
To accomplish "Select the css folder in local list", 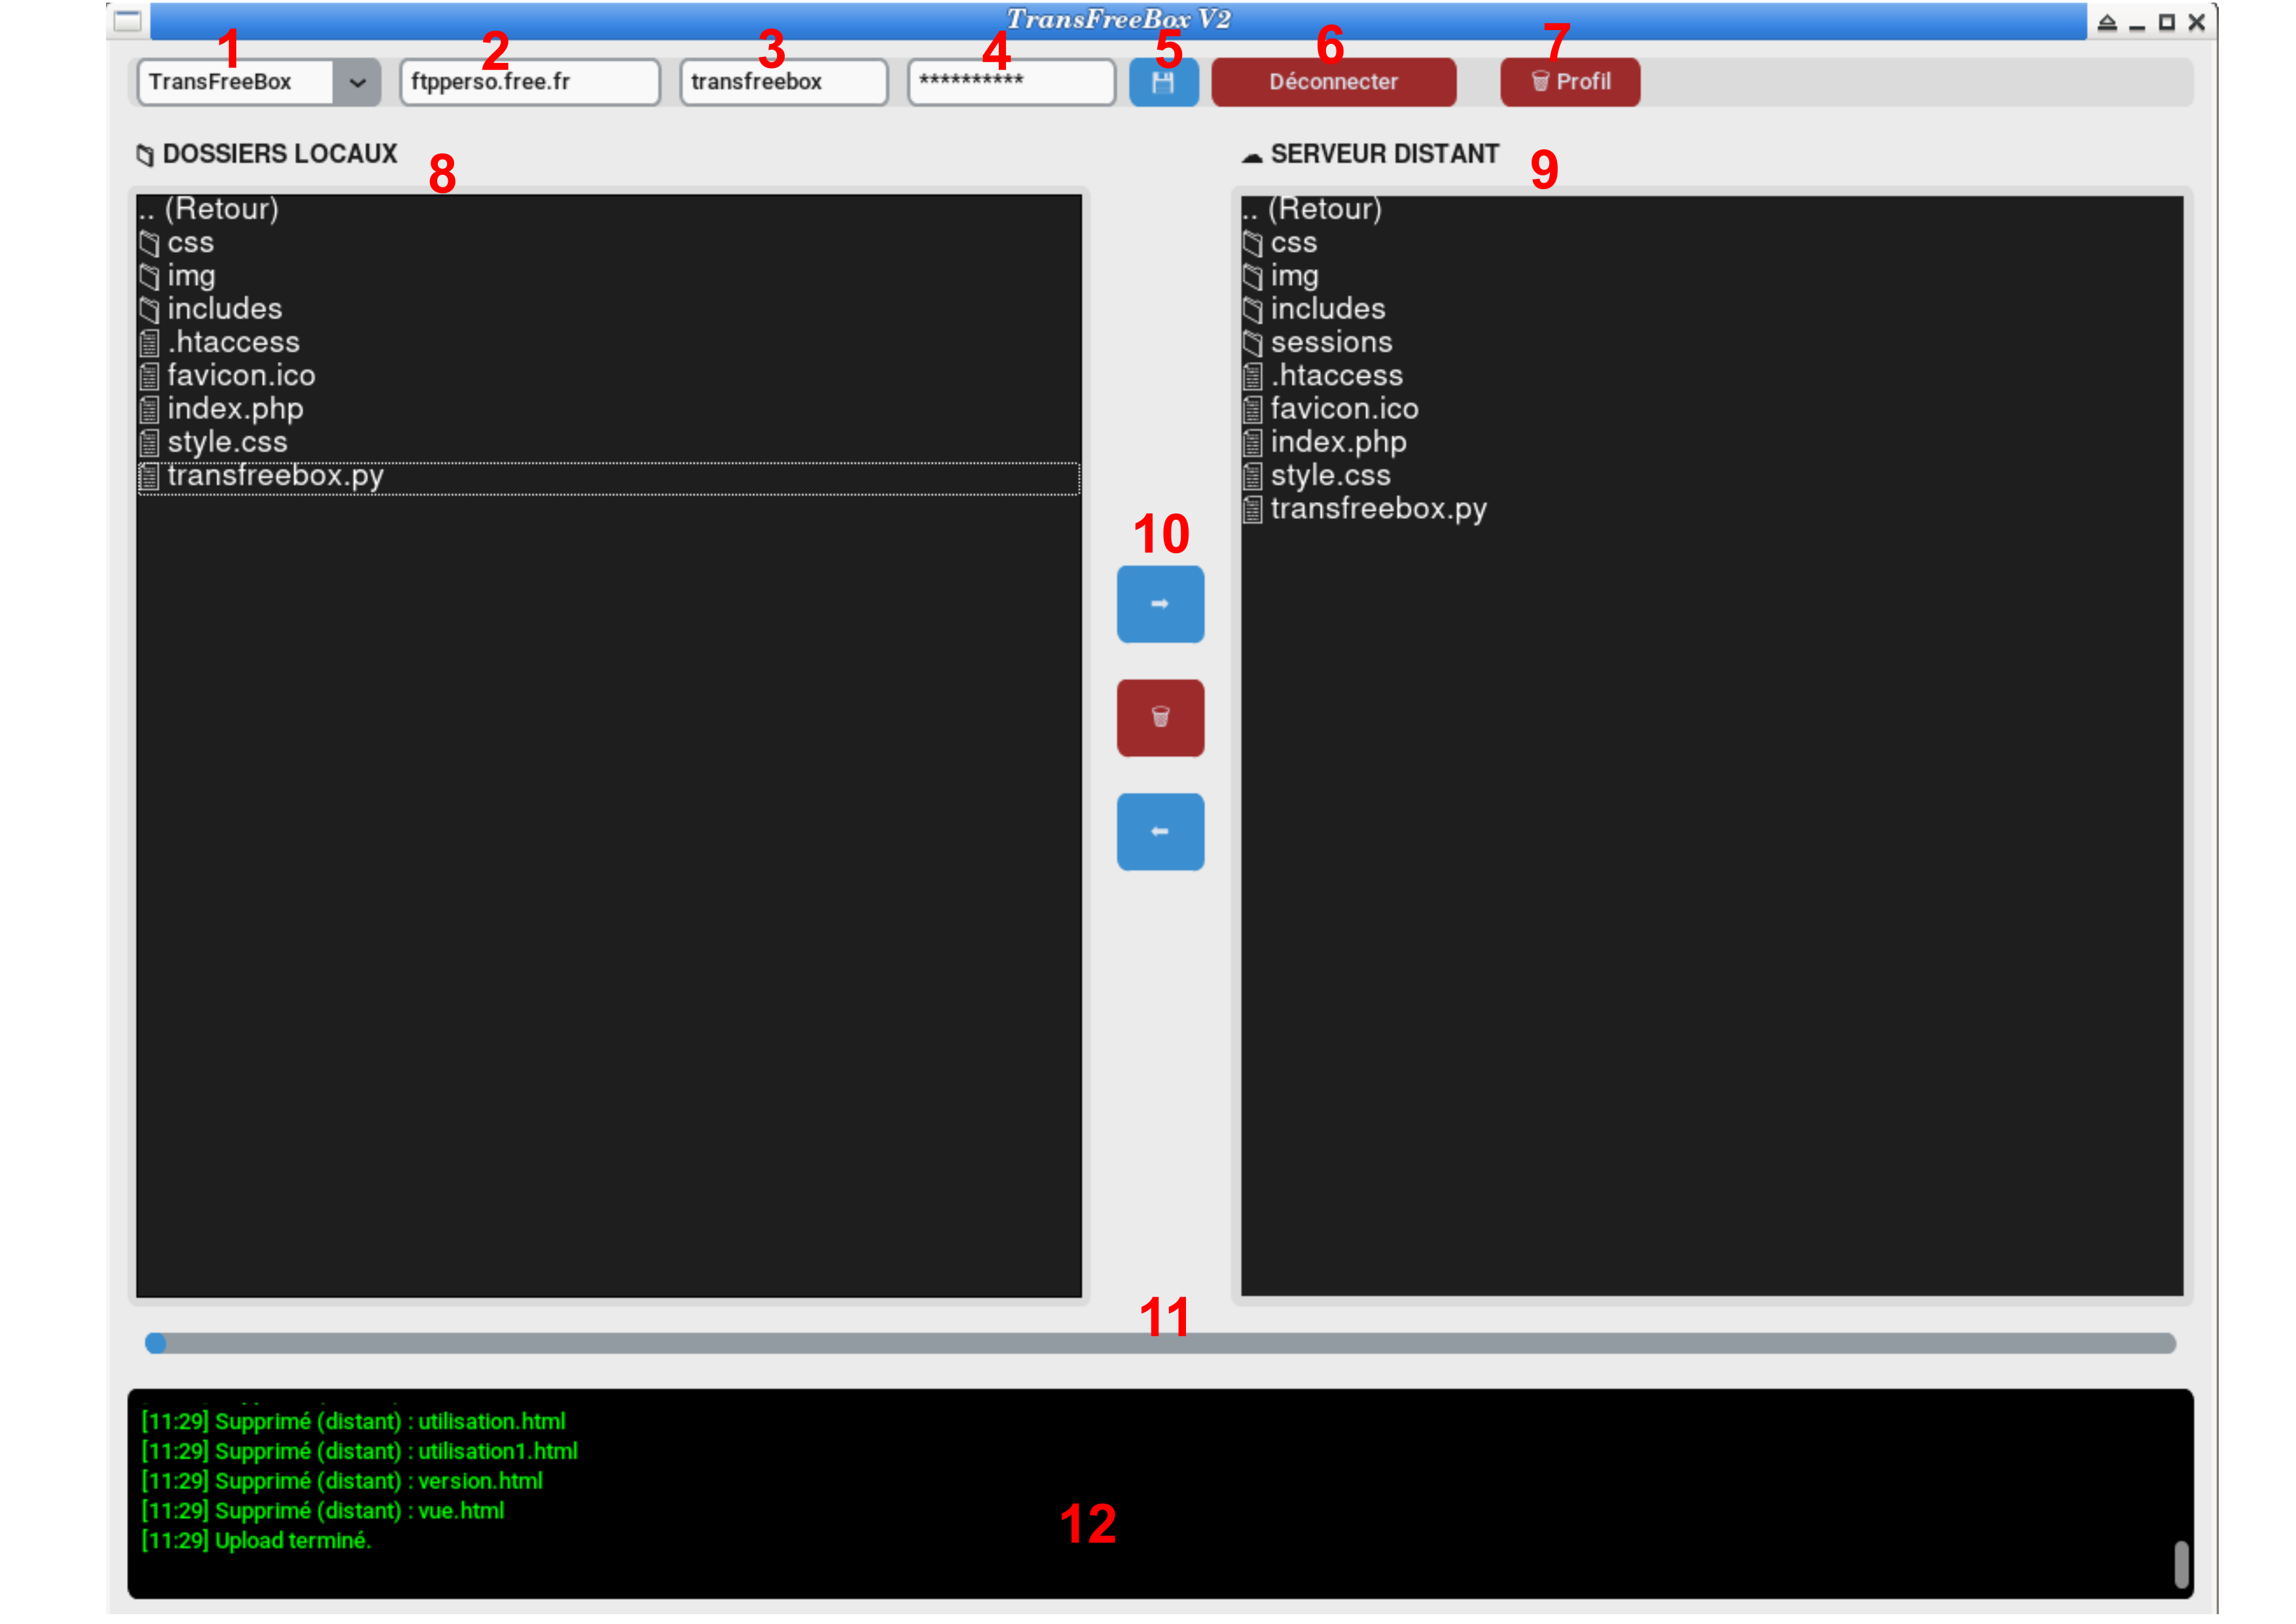I will (609, 243).
